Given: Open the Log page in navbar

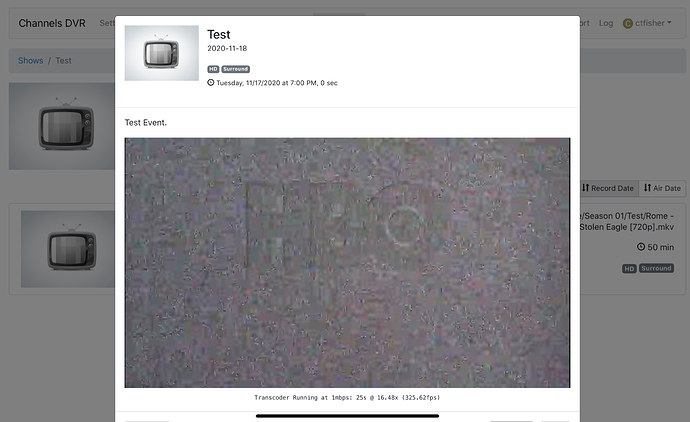Looking at the screenshot, I should coord(606,23).
